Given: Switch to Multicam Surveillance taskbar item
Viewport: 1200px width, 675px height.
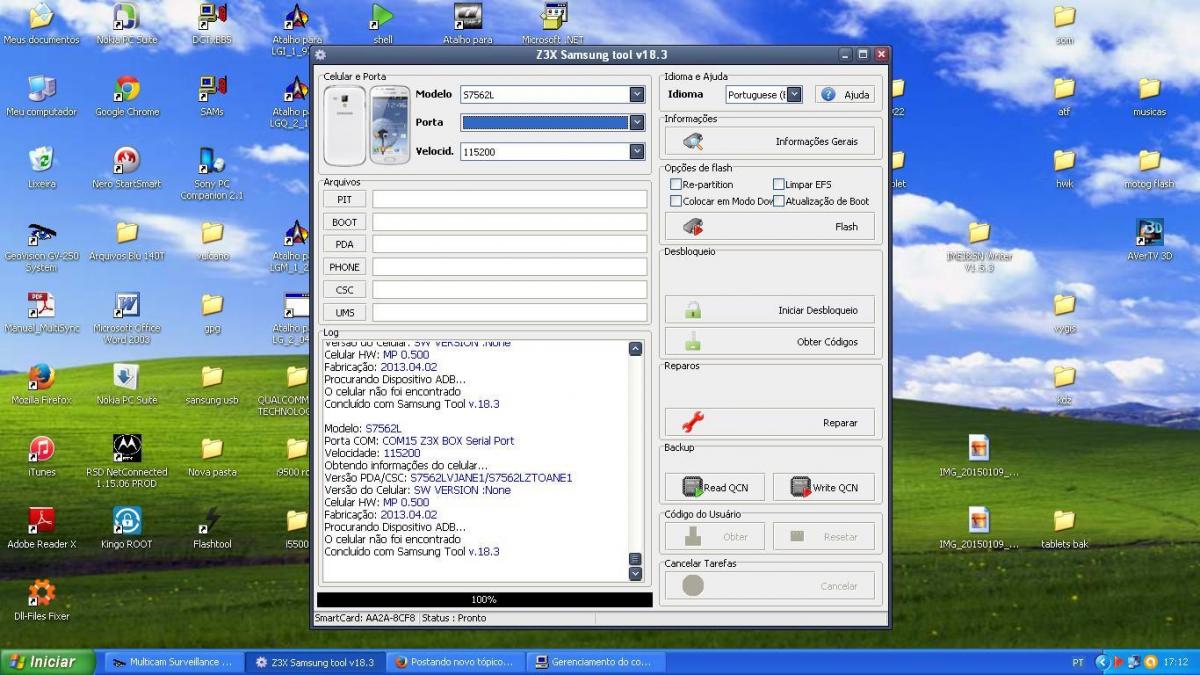Looking at the screenshot, I should tap(172, 662).
